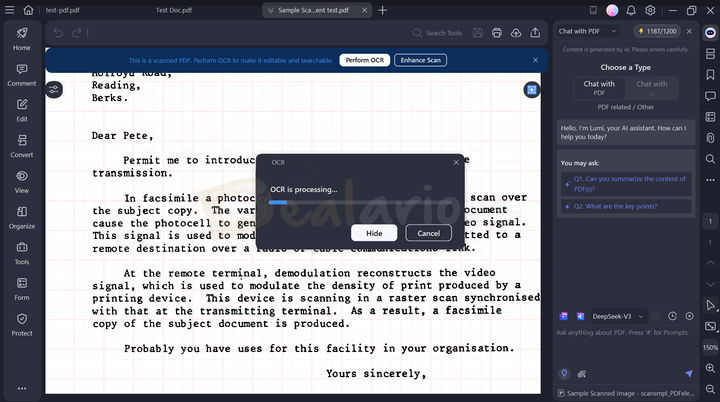This screenshot has width=720, height=402.
Task: Click the lightbulb prompts icon
Action: click(x=564, y=374)
